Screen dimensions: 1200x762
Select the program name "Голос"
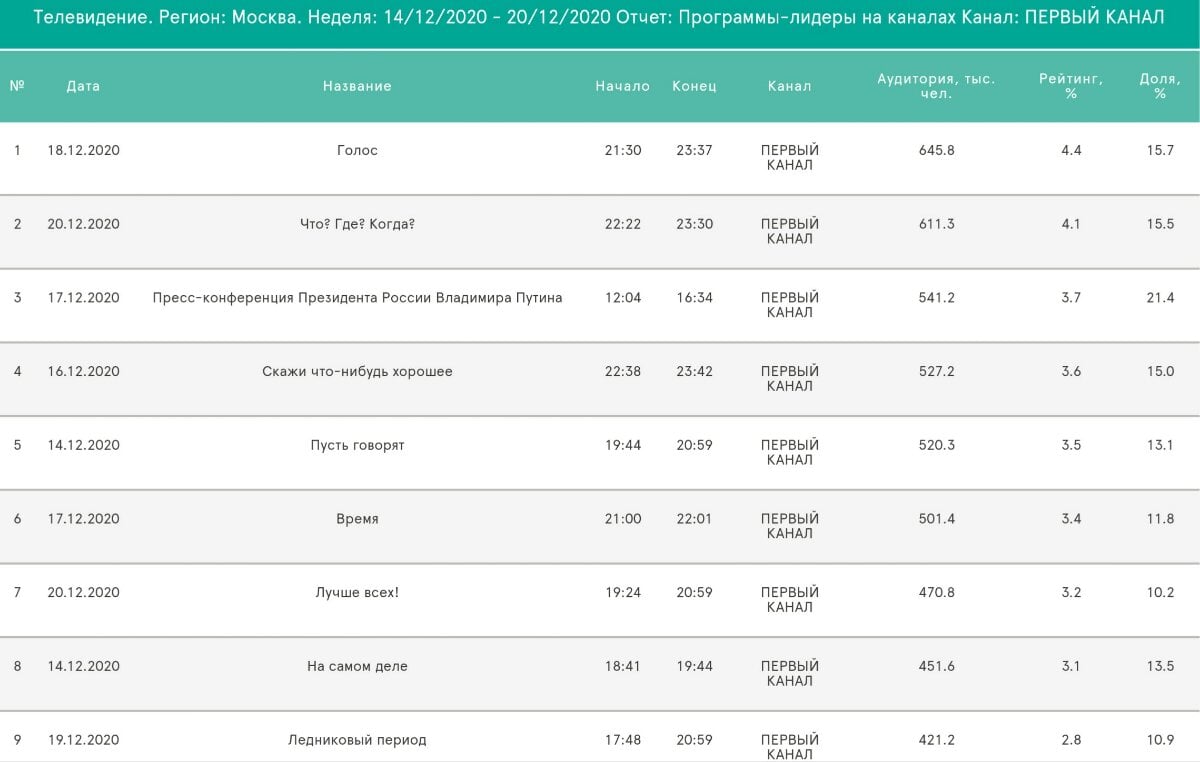(358, 150)
